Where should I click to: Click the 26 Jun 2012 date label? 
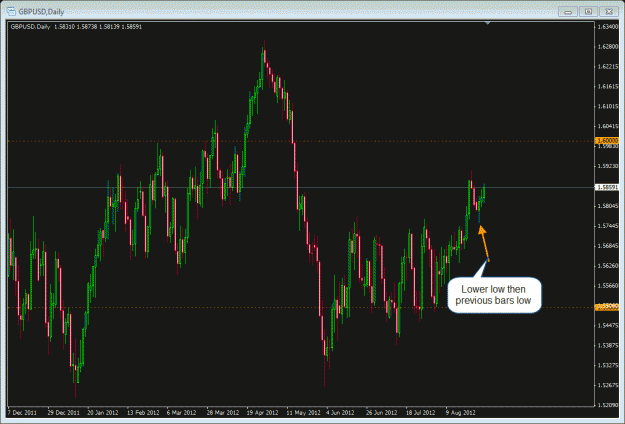[381, 413]
